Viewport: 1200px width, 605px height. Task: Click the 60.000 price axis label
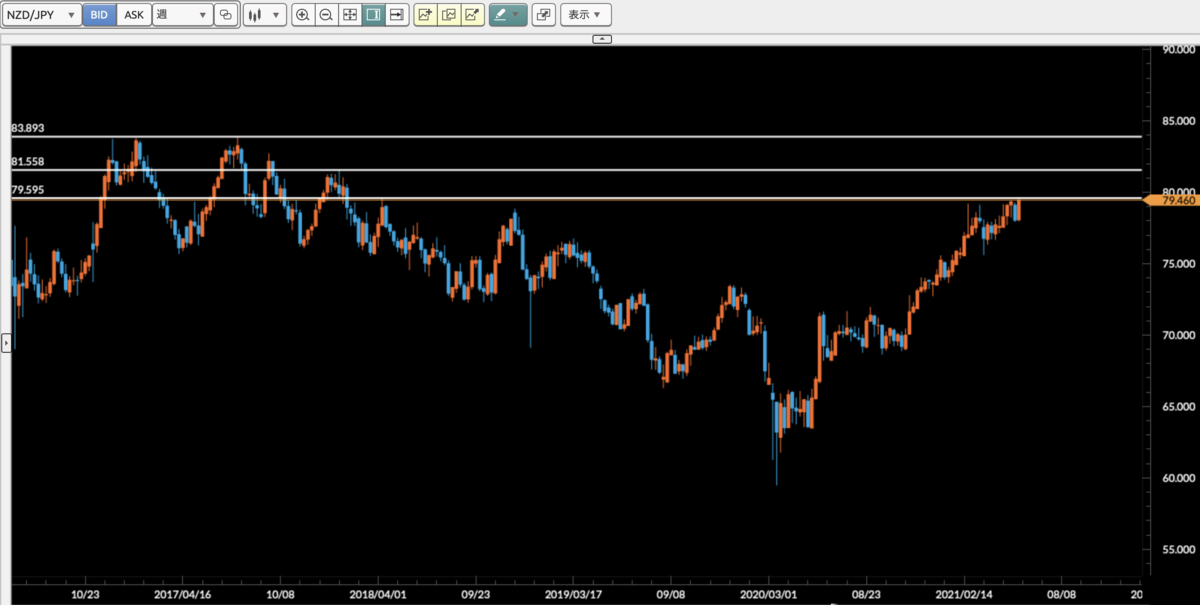click(1179, 478)
